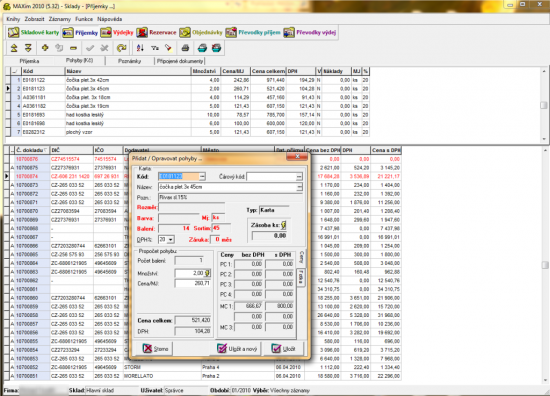Open the A-Z sort tool
Image resolution: width=550 pixels, height=396 pixels.
(x=140, y=48)
